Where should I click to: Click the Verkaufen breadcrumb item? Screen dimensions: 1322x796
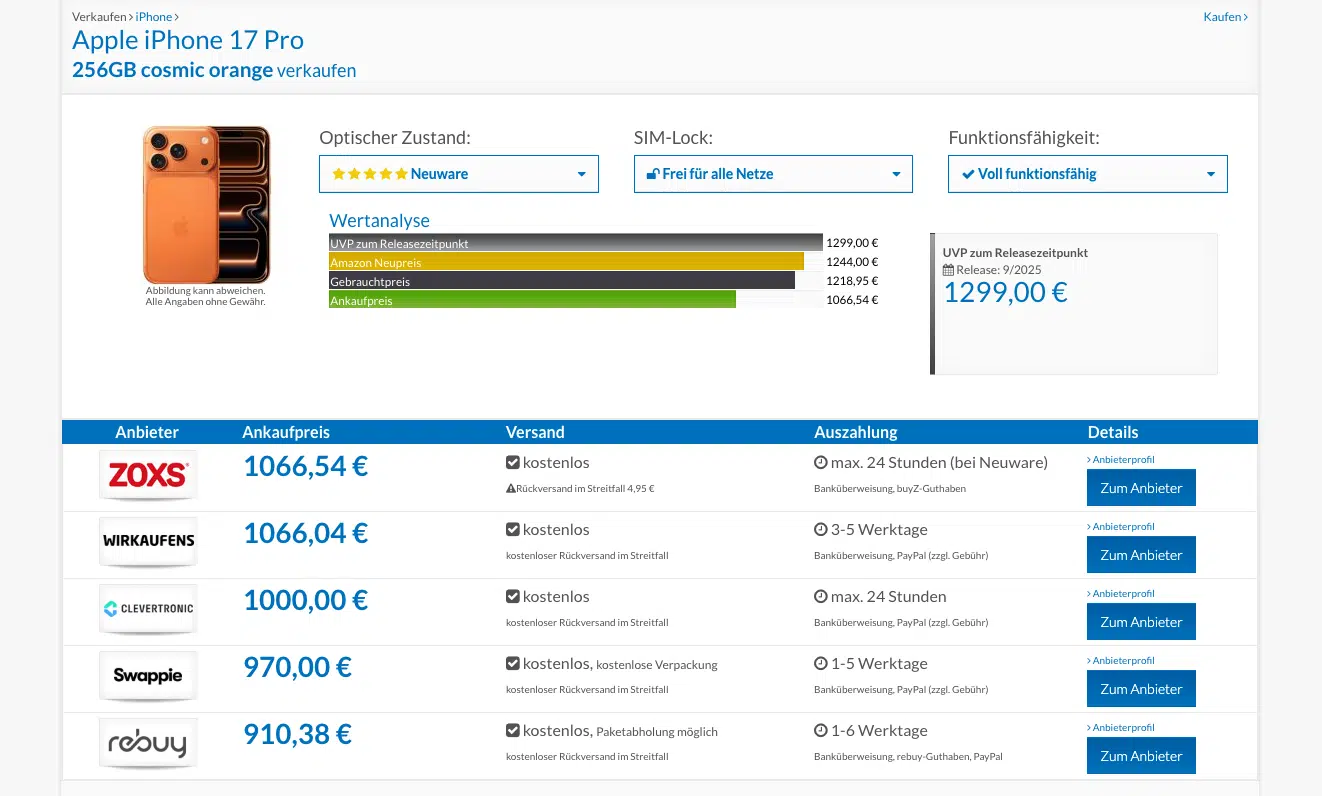(99, 17)
